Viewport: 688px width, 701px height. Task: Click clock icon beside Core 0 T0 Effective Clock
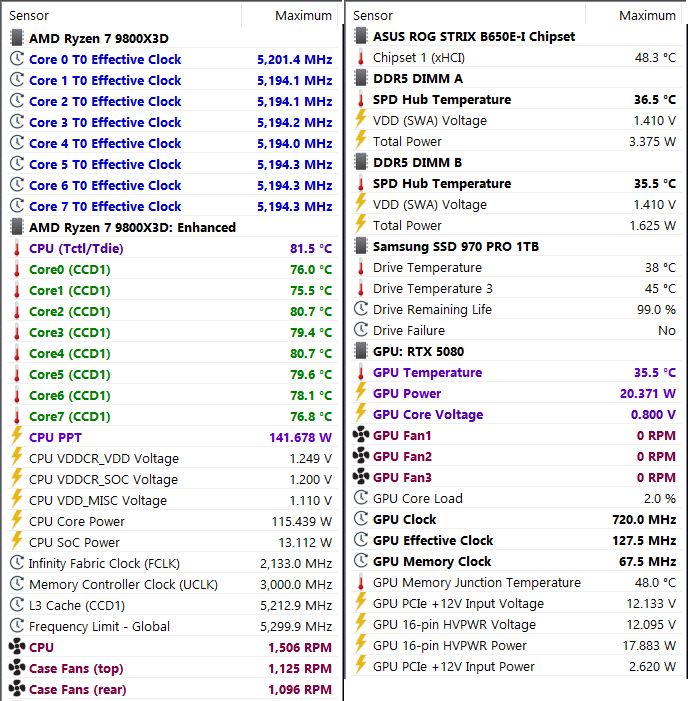pyautogui.click(x=17, y=59)
